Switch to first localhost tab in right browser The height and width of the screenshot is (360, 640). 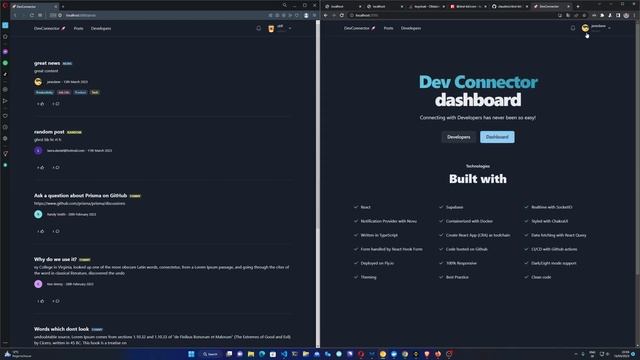pos(342,7)
